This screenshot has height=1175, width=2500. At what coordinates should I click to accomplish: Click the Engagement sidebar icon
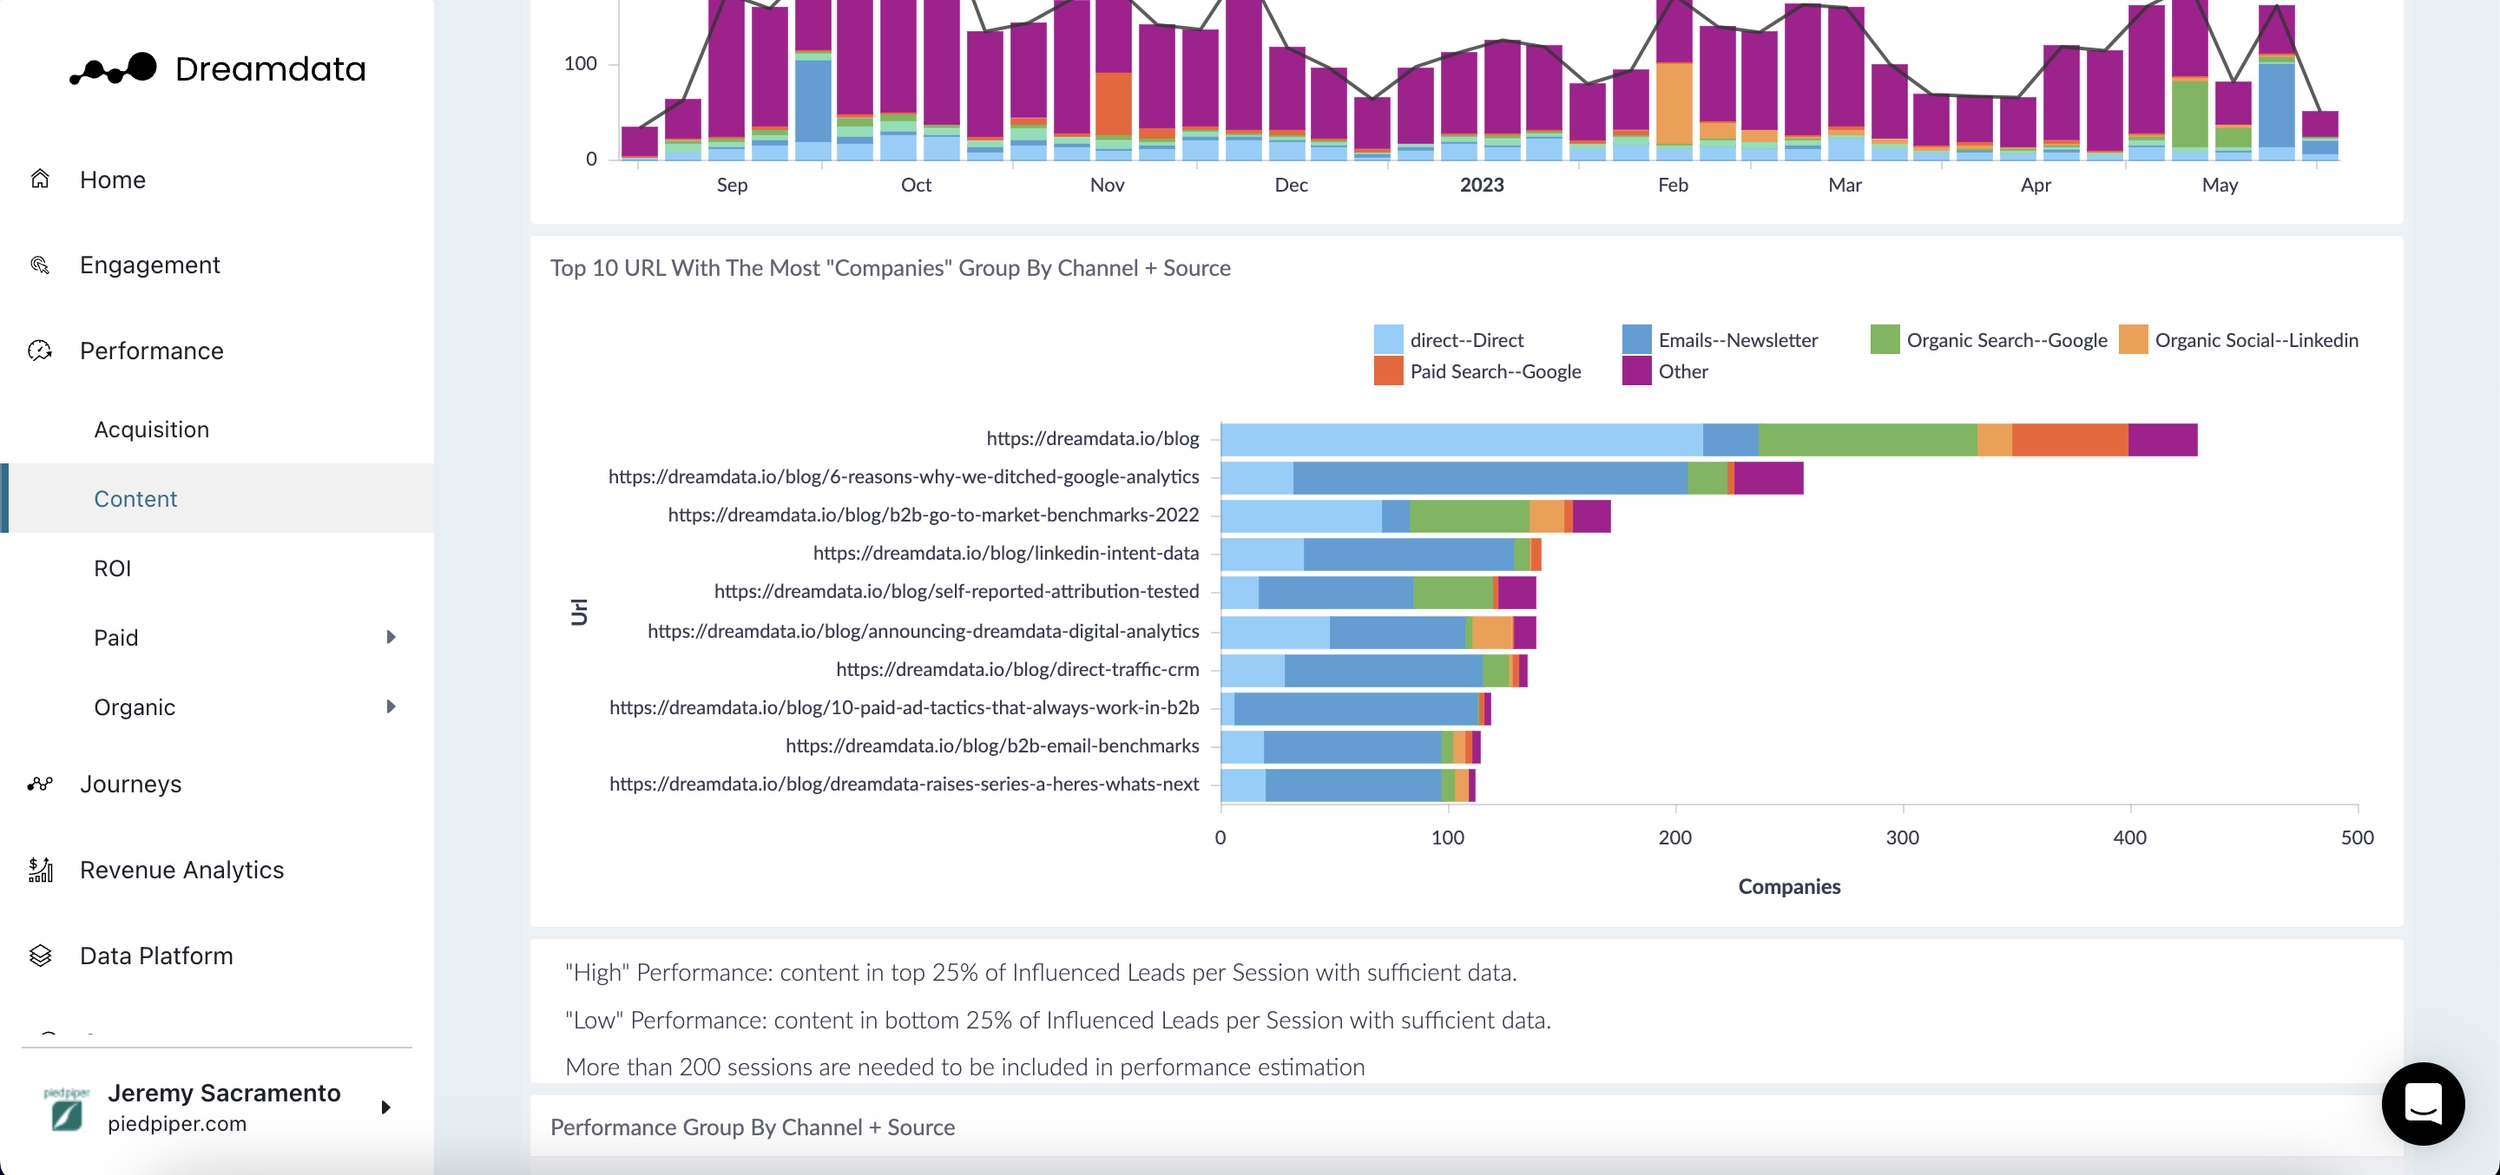40,265
